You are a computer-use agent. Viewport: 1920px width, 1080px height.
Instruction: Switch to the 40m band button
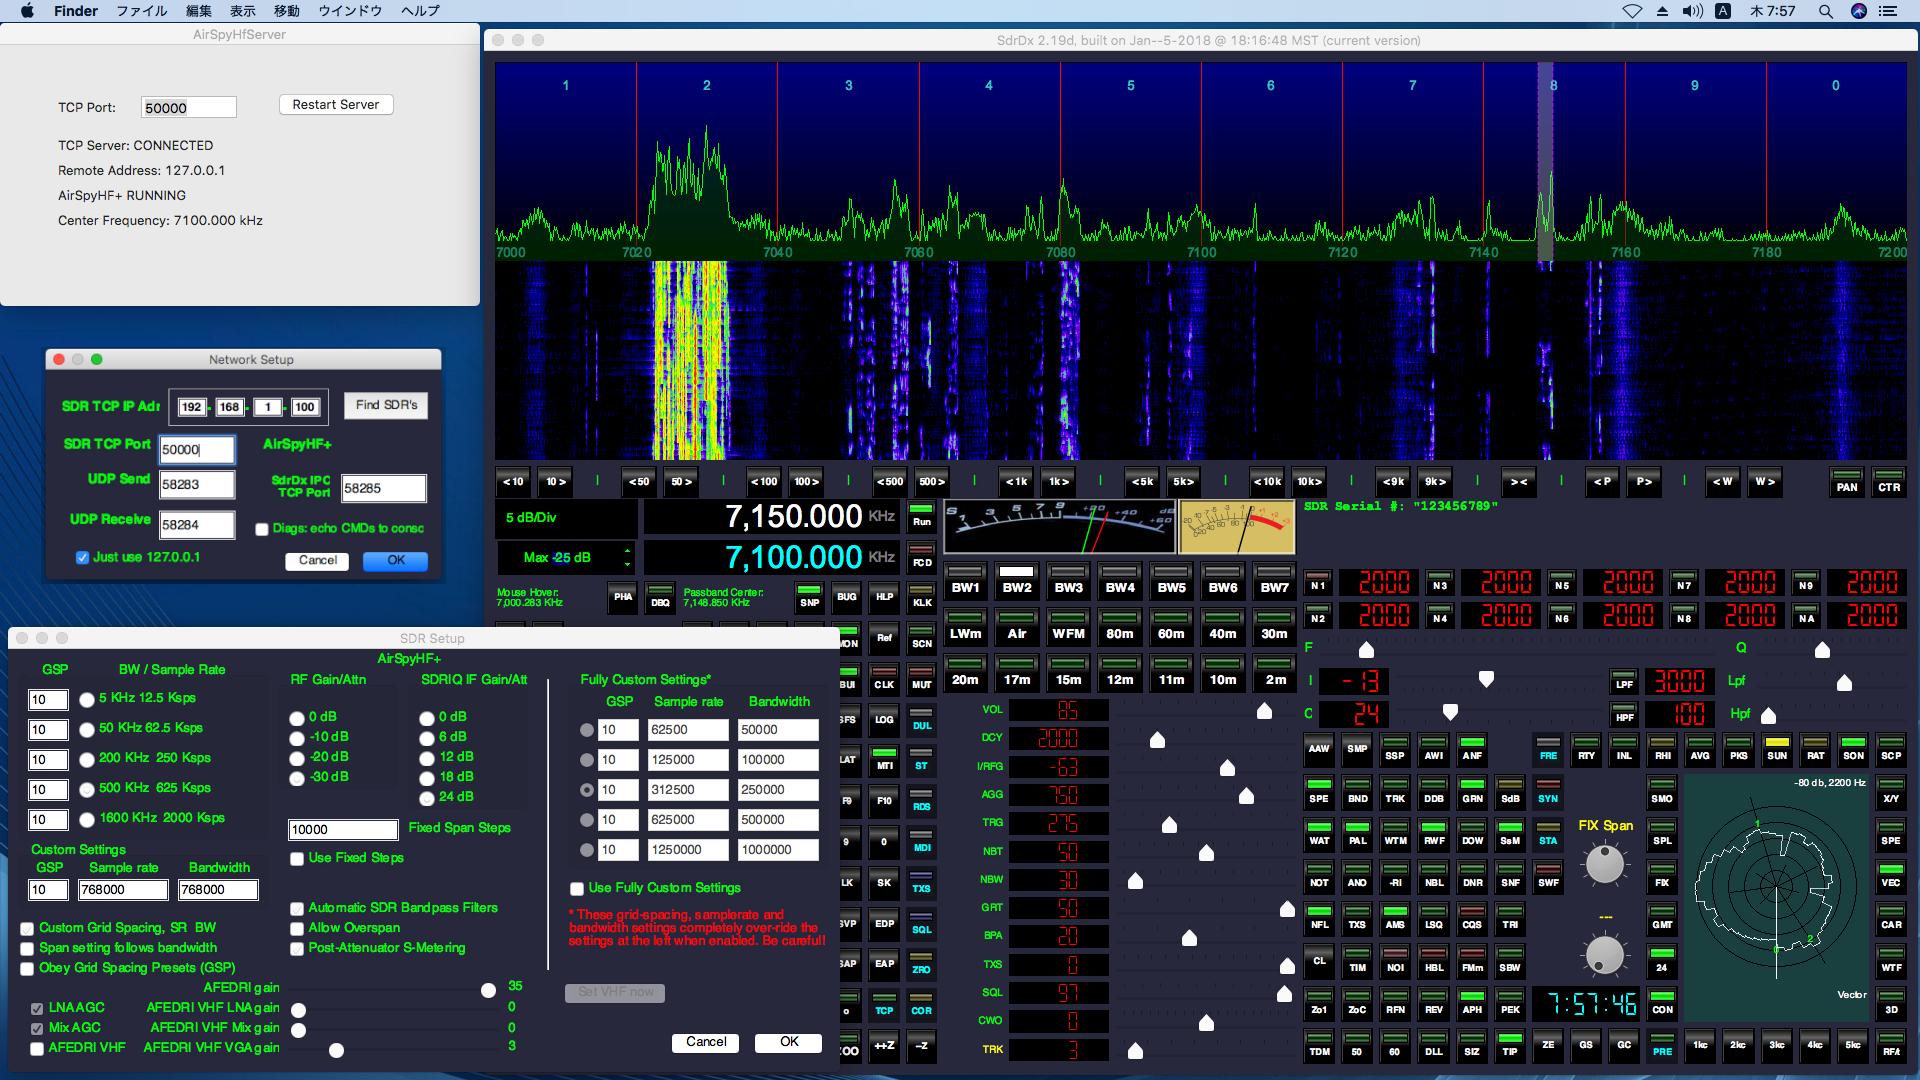click(x=1222, y=628)
